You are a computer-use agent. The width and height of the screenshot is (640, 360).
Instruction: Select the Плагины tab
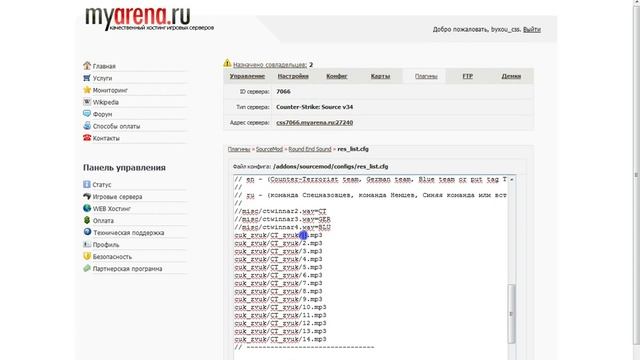[426, 76]
